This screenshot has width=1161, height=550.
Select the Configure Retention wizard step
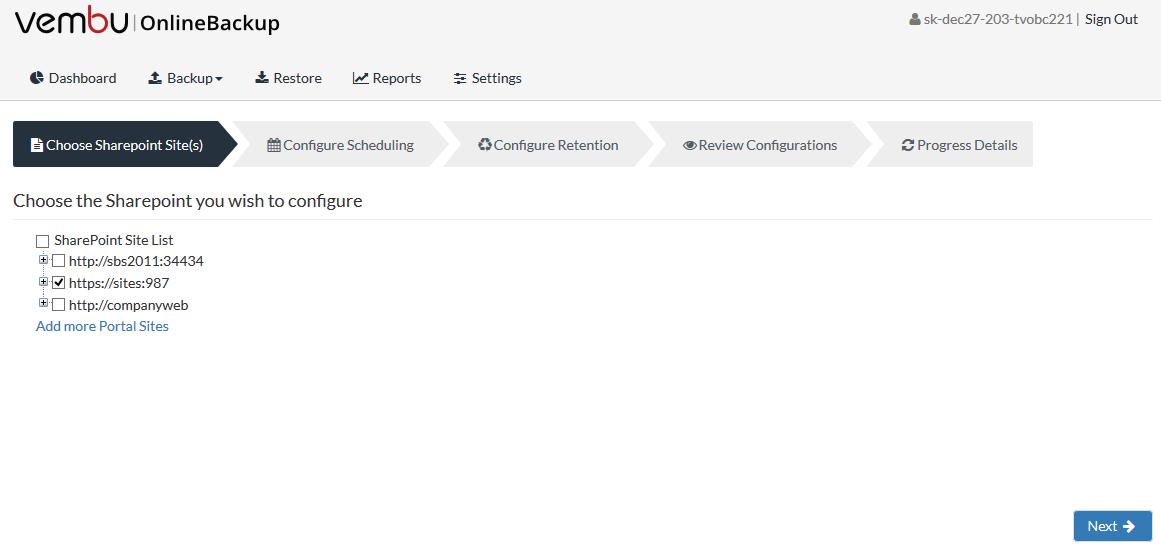(x=549, y=144)
